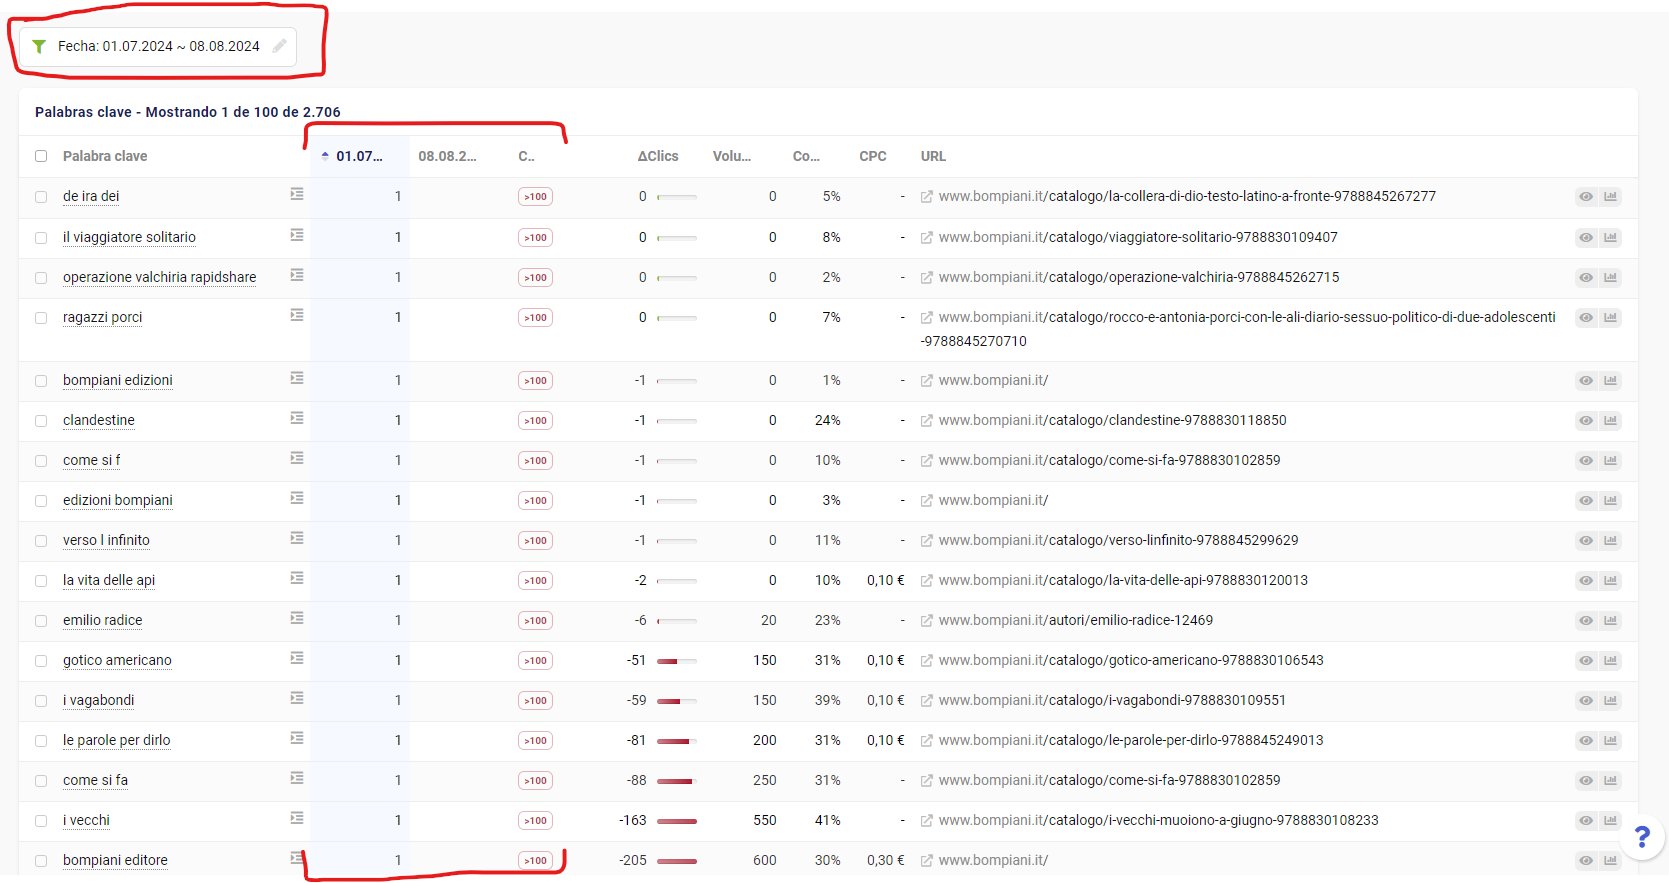This screenshot has height=883, width=1669.
Task: Toggle eye icon for 'bompiani editore' row
Action: tap(1586, 860)
